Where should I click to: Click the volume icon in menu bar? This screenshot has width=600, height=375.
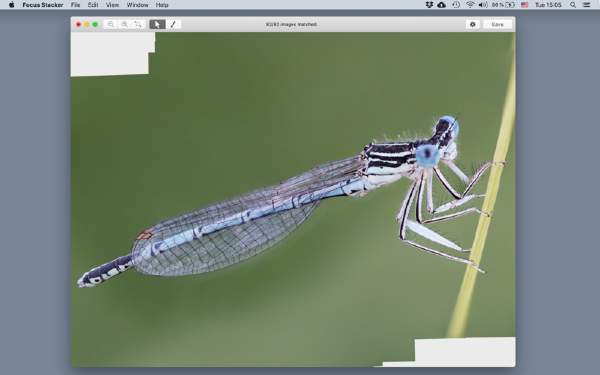(483, 5)
